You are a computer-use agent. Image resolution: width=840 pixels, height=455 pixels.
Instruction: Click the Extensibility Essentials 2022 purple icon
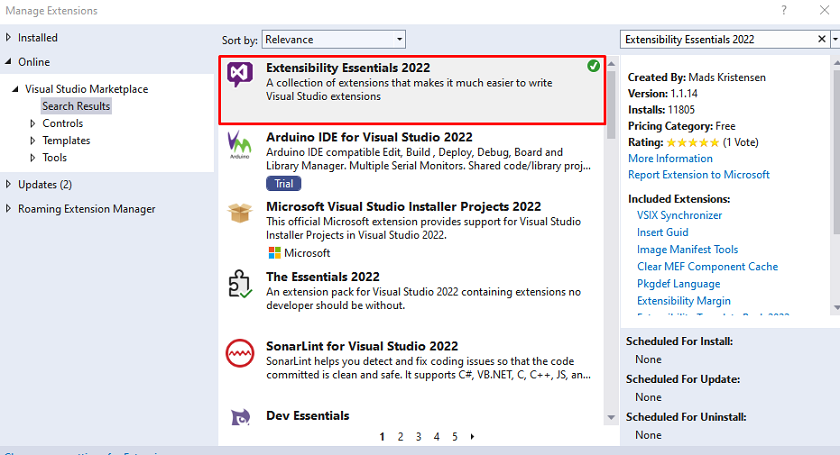(239, 73)
